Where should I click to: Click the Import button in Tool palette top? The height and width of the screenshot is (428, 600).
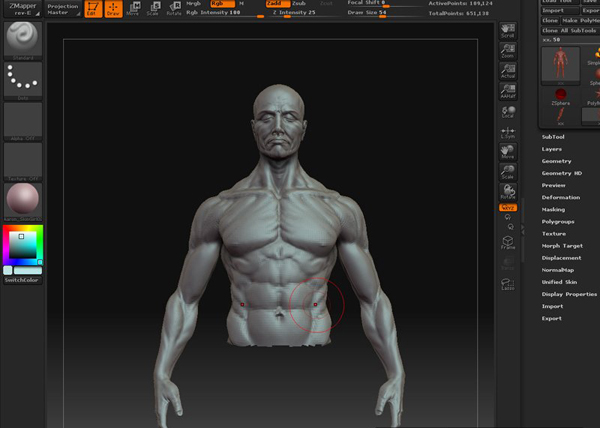[x=560, y=11]
